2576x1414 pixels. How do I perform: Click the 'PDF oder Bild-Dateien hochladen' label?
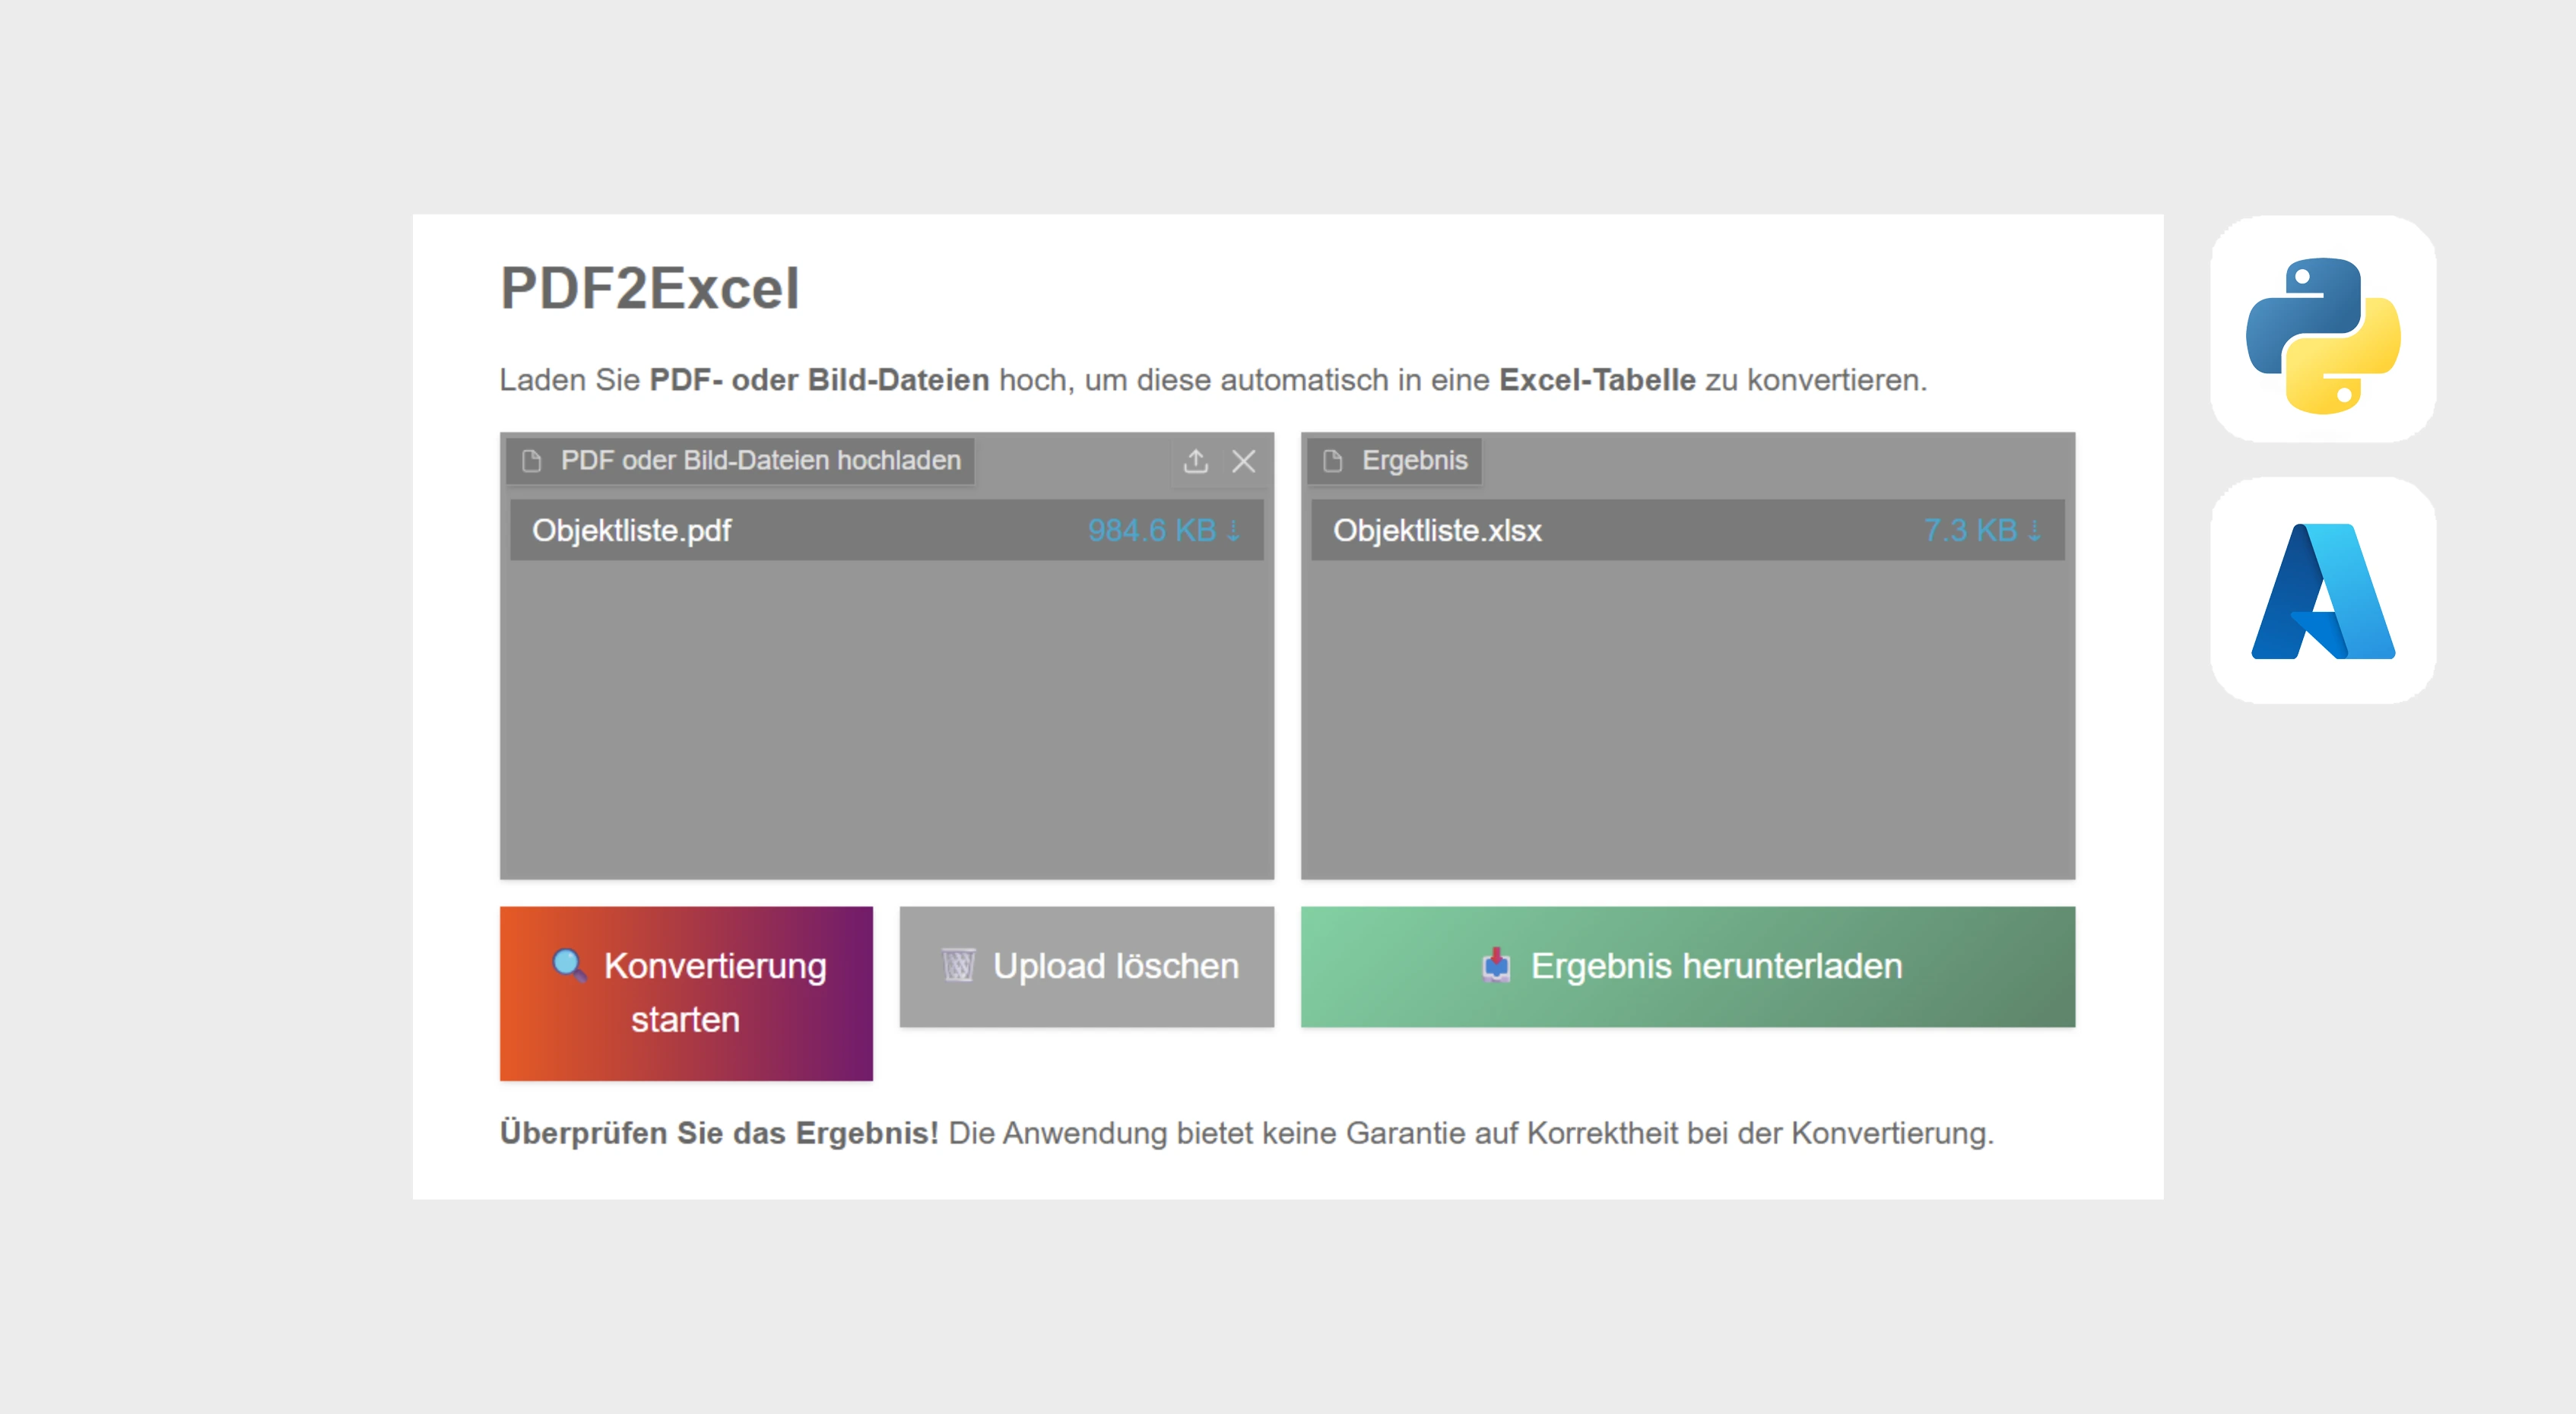[x=760, y=461]
